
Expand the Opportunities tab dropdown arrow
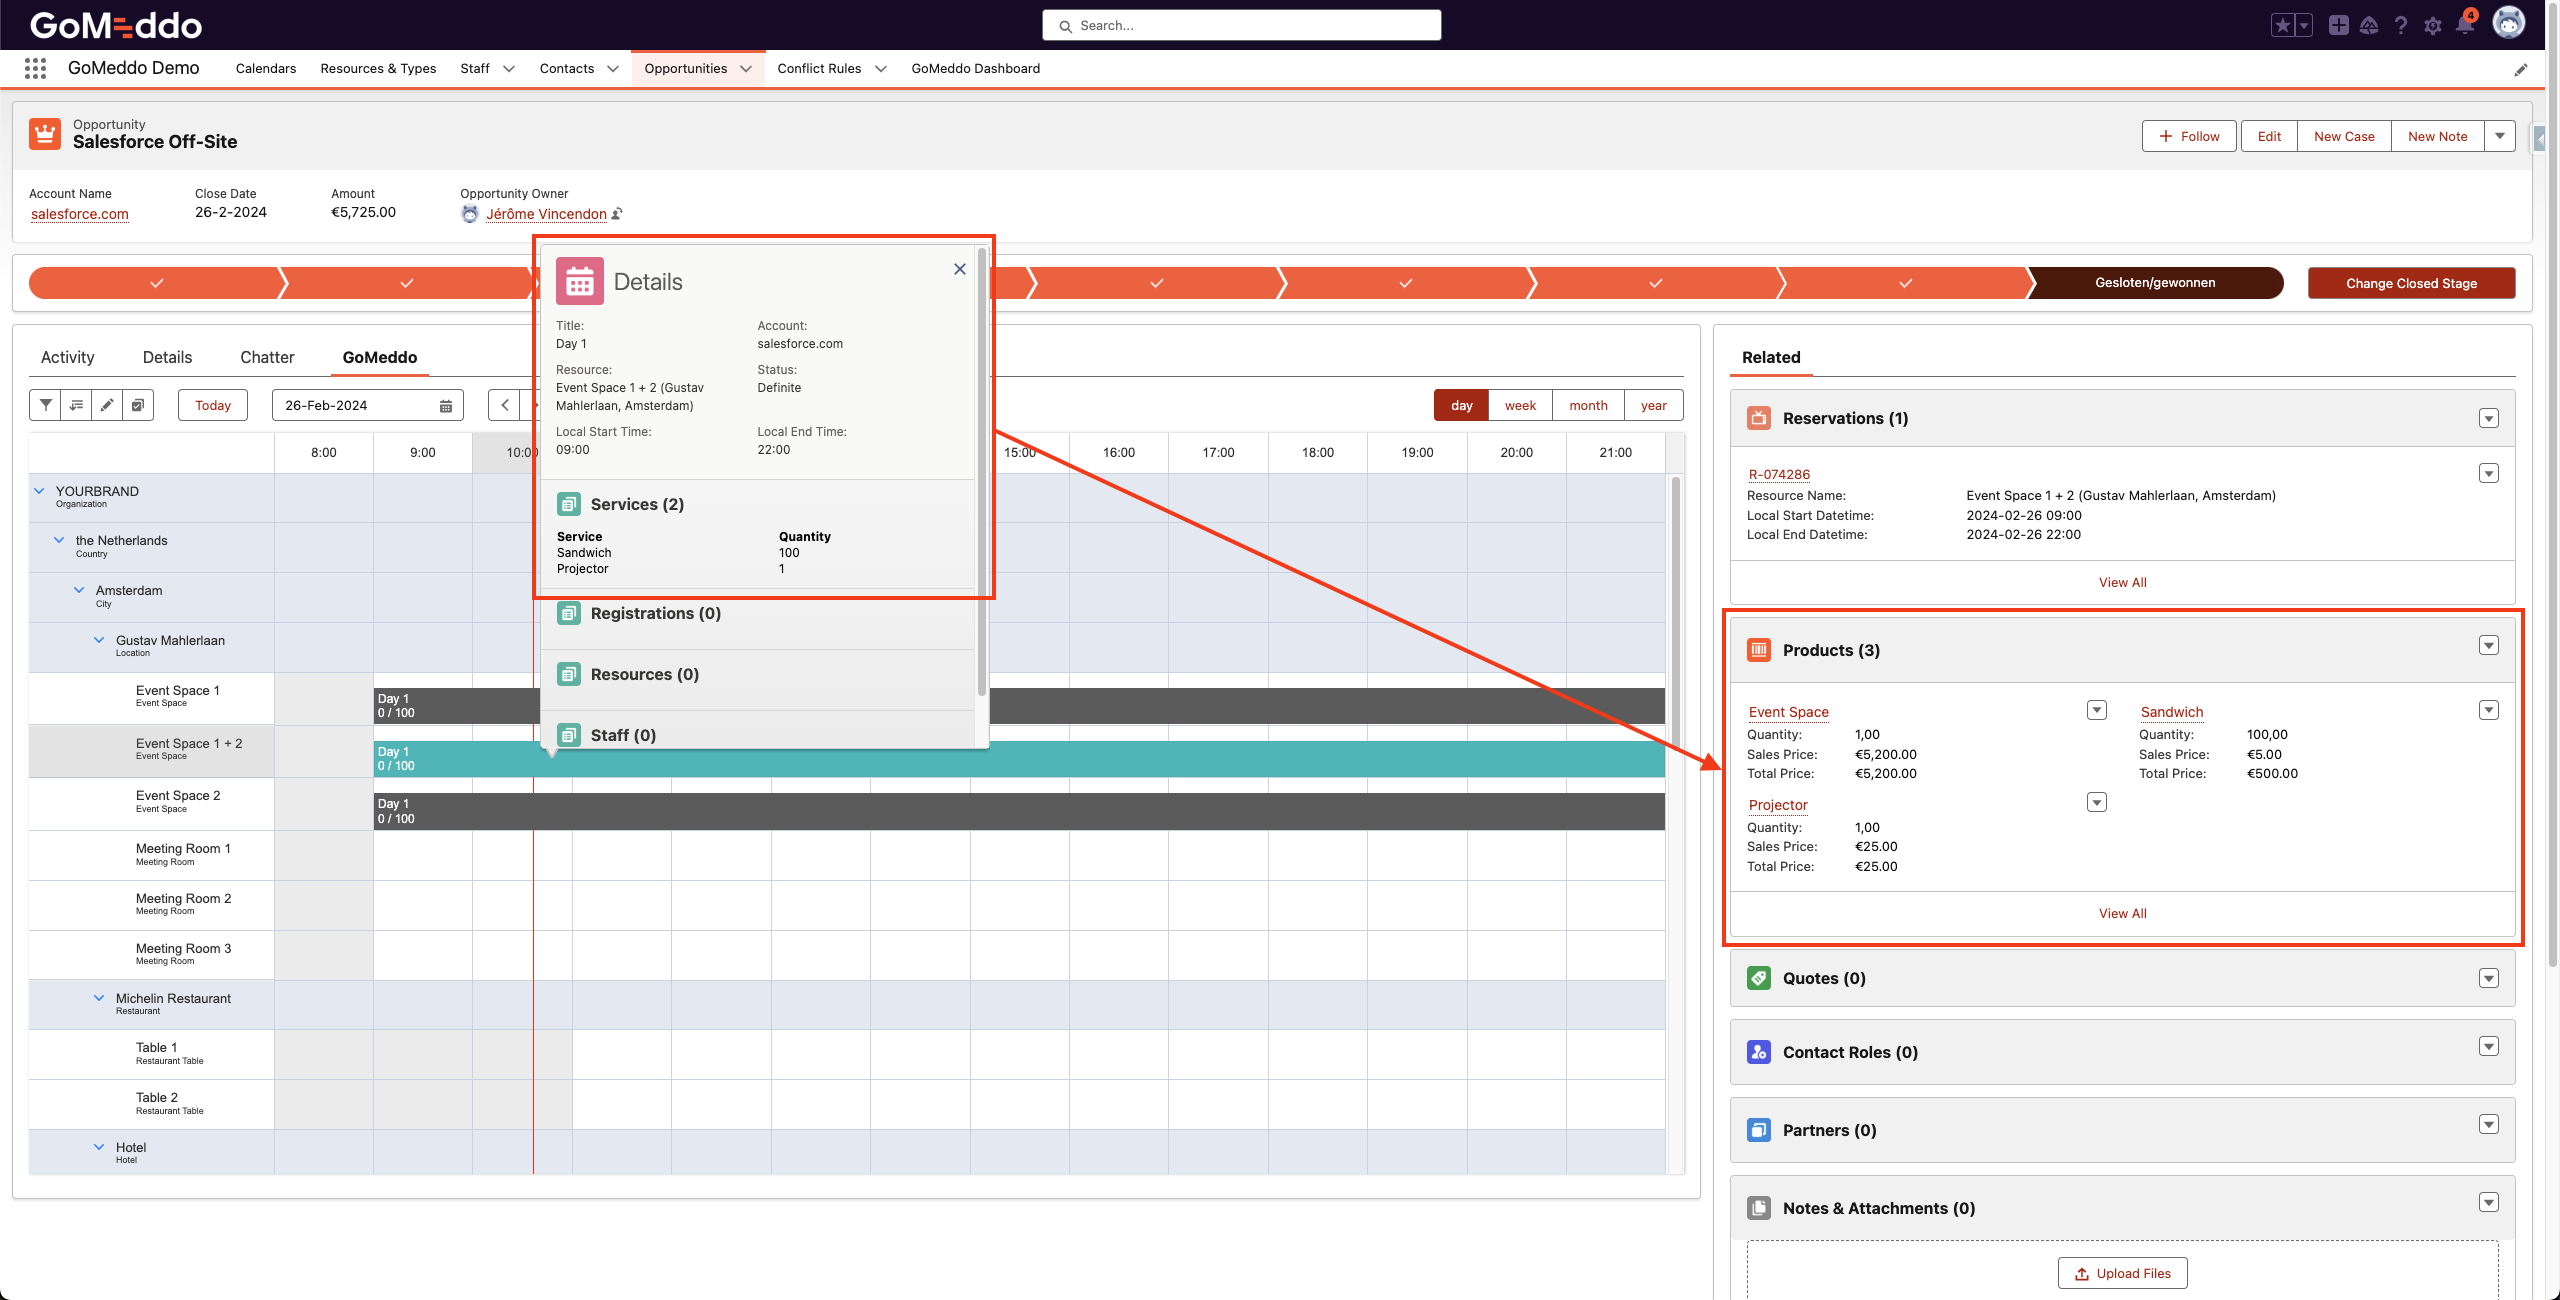click(x=746, y=68)
